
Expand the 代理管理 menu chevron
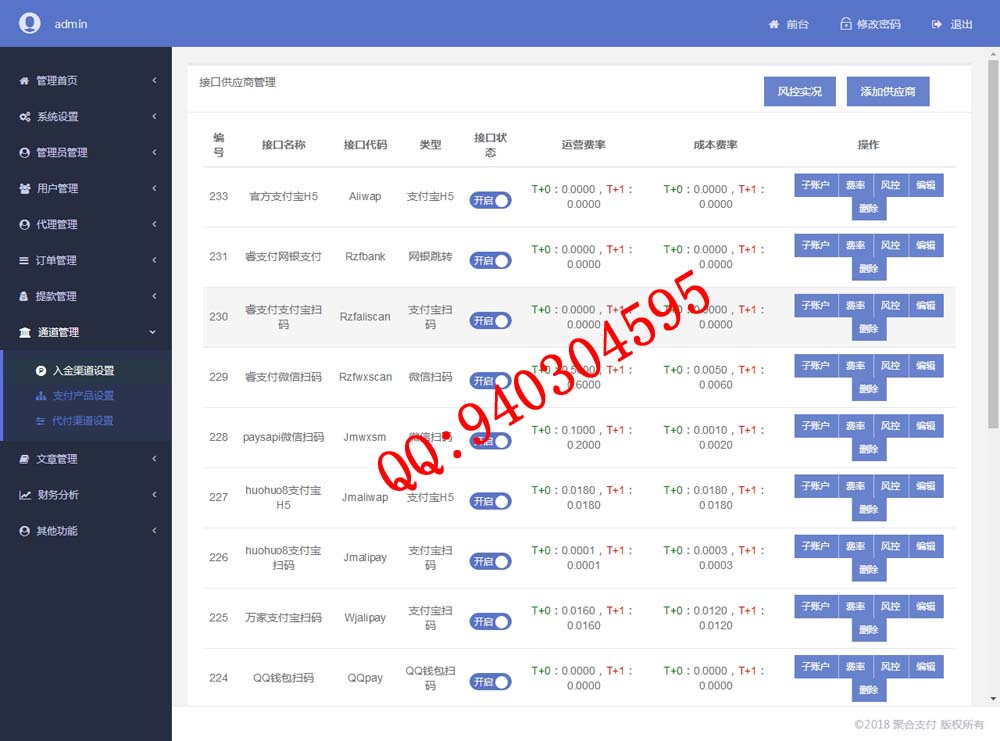(x=154, y=224)
